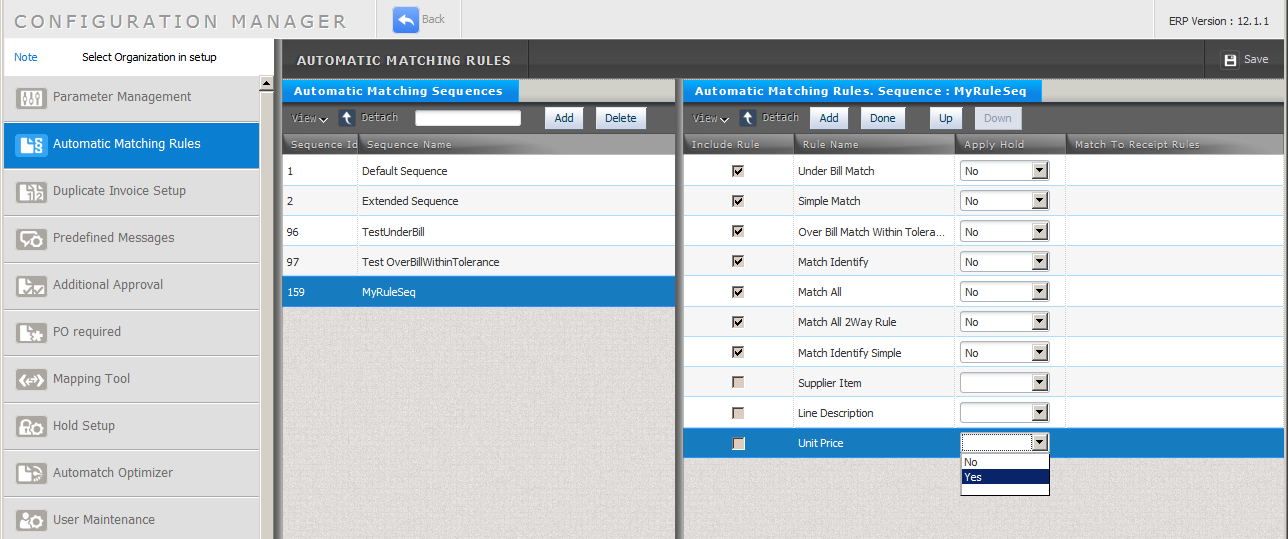Select the Predefined Messages icon

coord(32,238)
